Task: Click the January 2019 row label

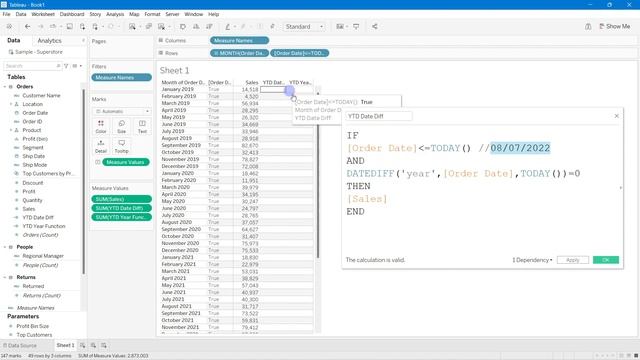Action: tap(178, 89)
